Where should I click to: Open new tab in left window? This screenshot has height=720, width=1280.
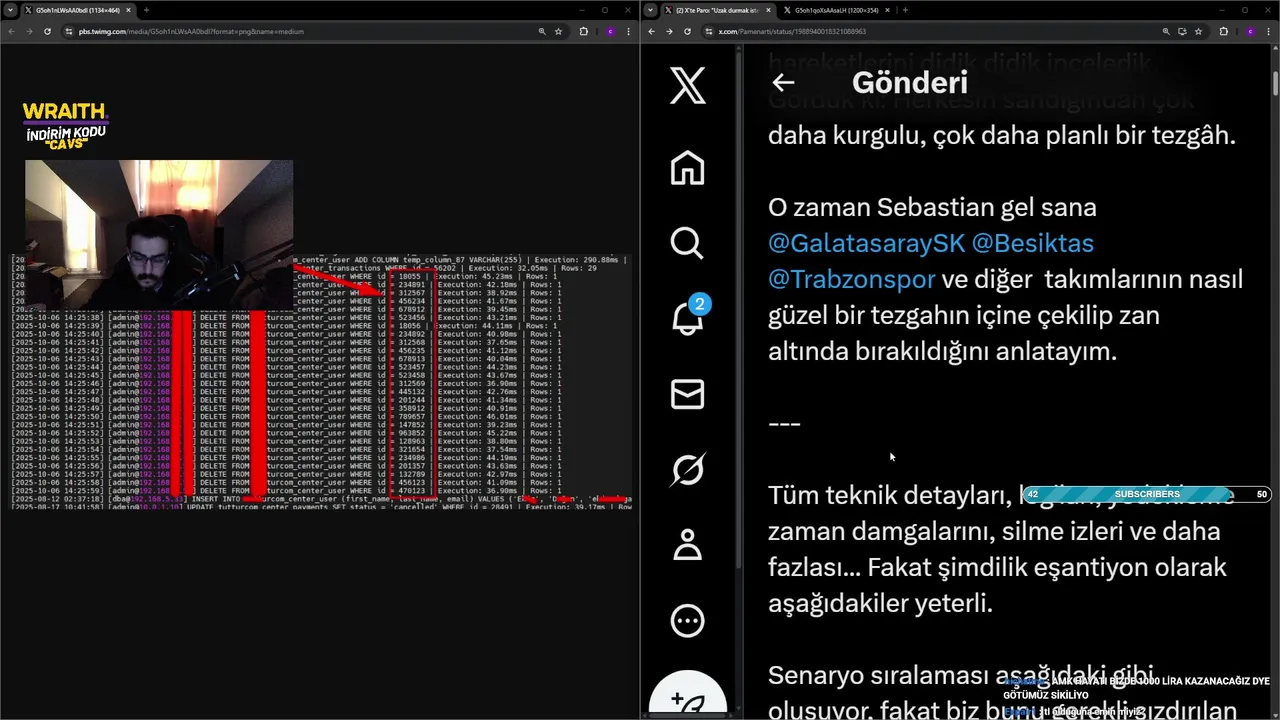point(146,10)
